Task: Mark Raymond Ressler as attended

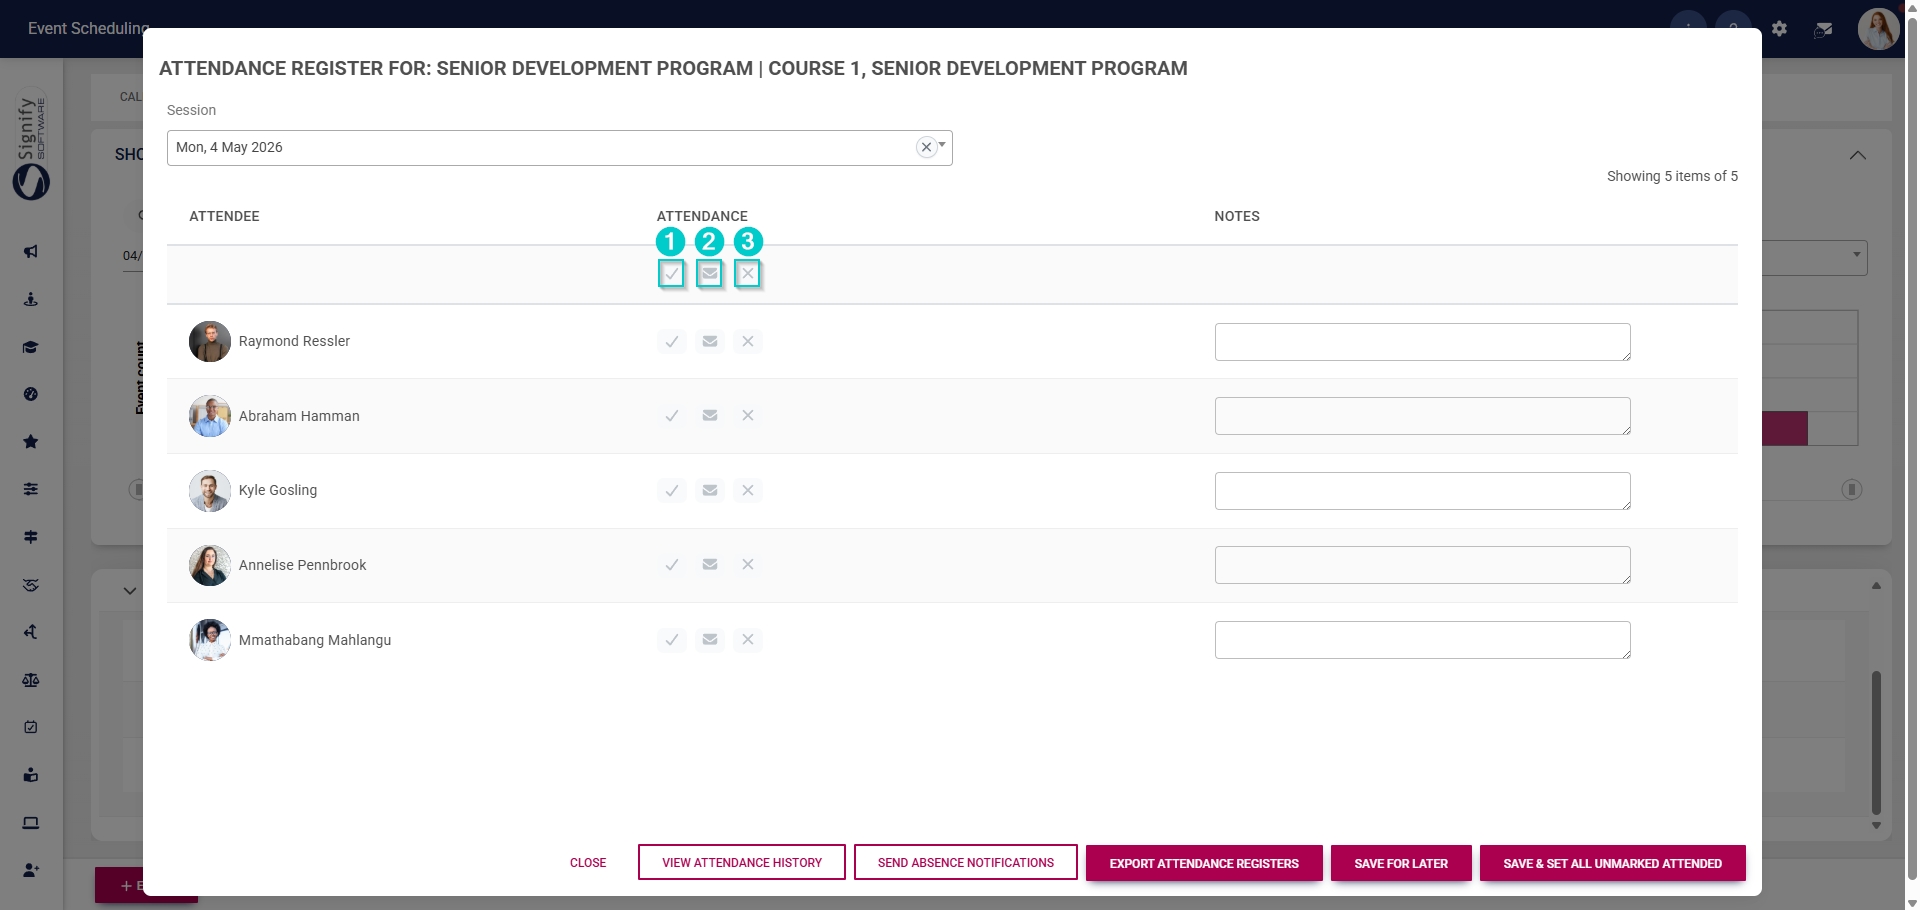Action: 672,341
